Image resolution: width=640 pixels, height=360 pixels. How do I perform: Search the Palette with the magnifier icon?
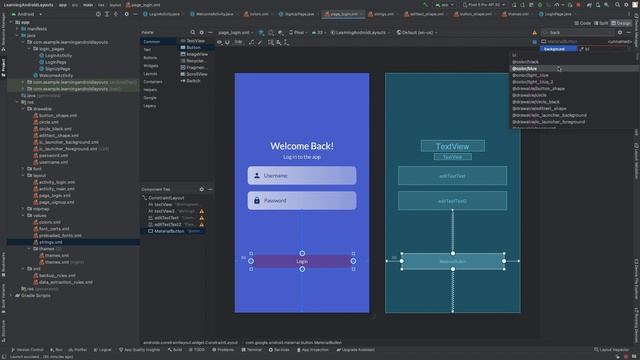pos(193,32)
